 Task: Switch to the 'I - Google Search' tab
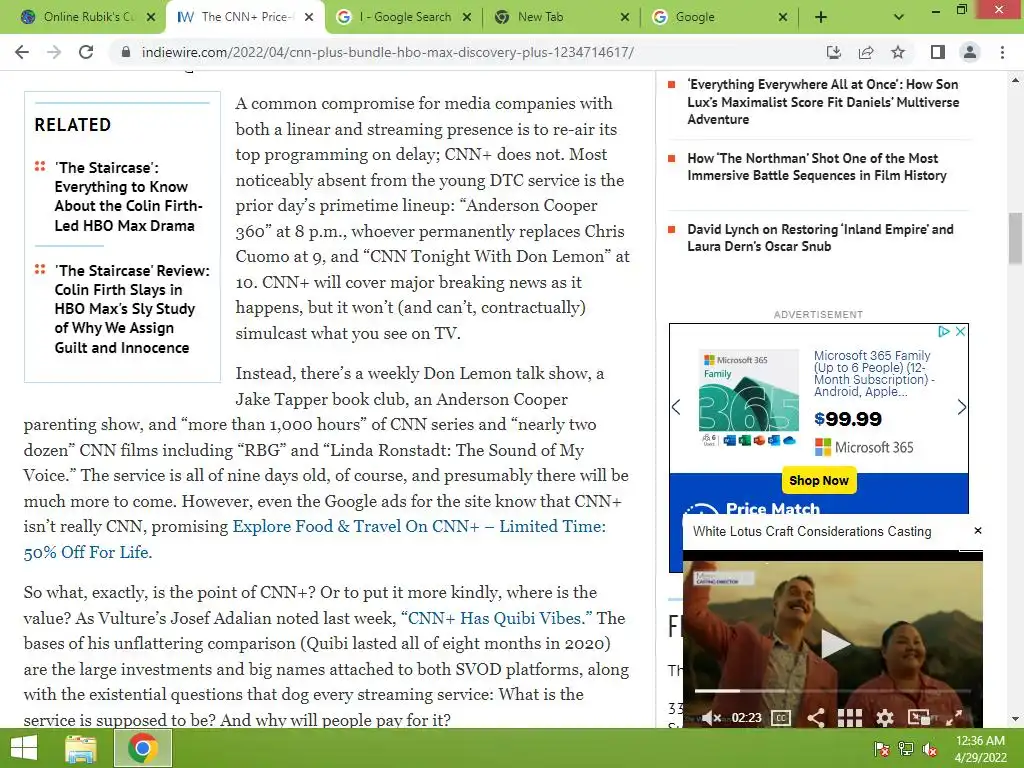[405, 17]
